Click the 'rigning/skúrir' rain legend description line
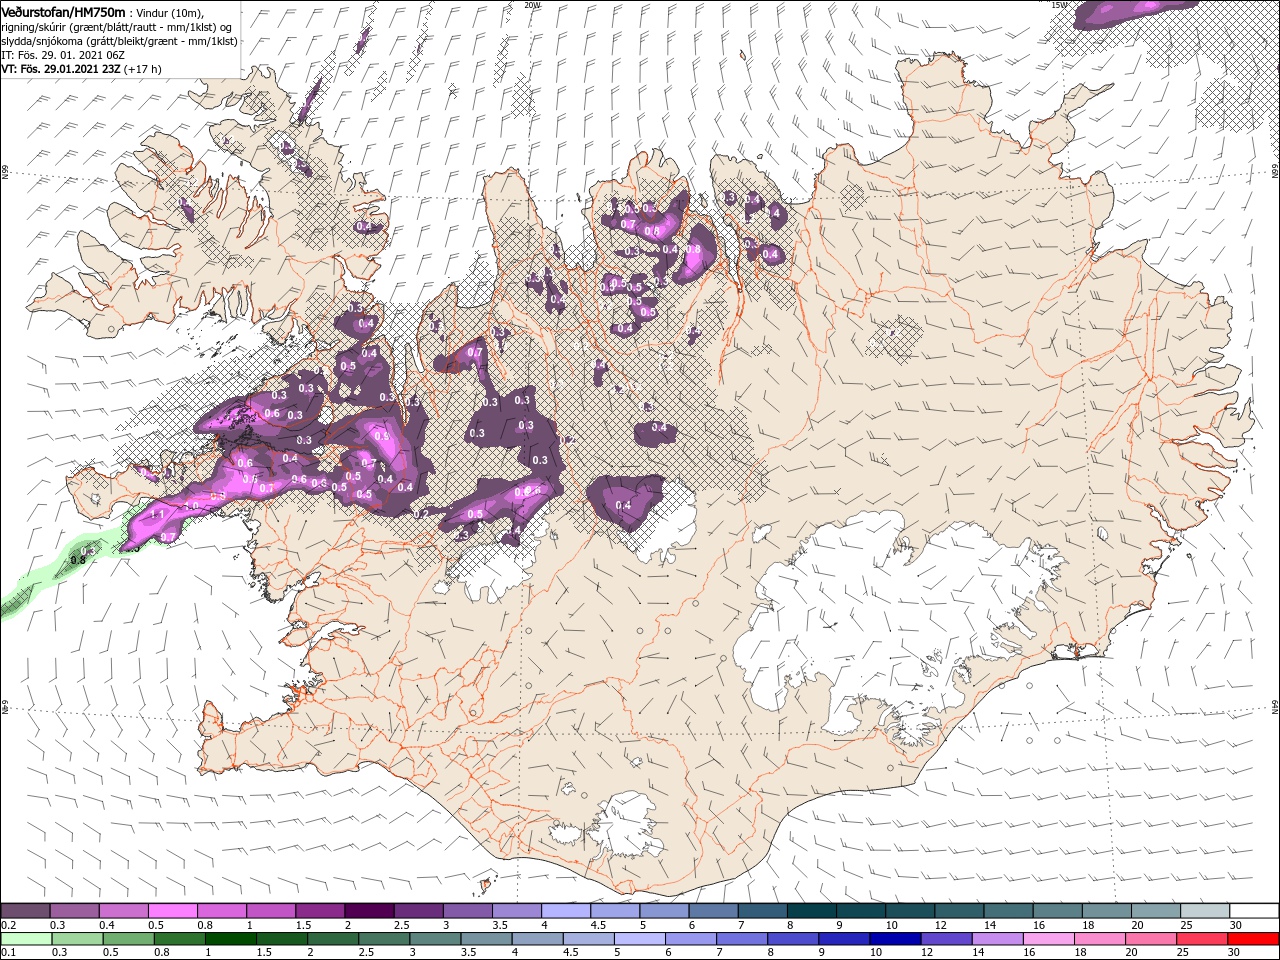This screenshot has height=960, width=1280. coord(116,26)
